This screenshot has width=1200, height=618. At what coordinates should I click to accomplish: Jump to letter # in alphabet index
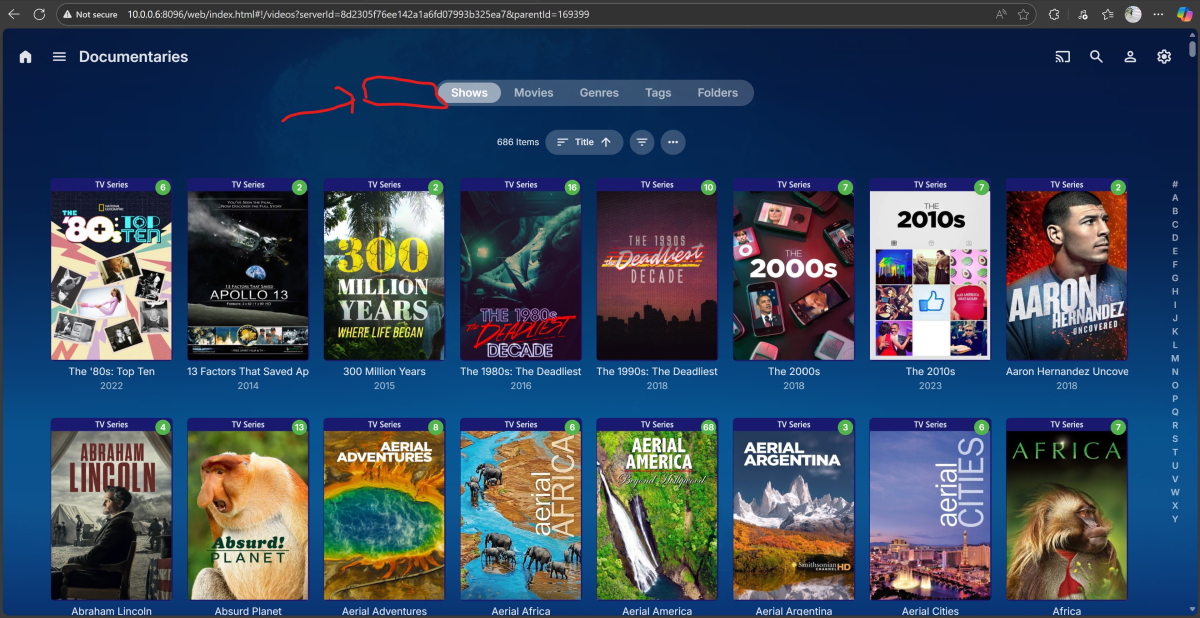click(x=1175, y=185)
